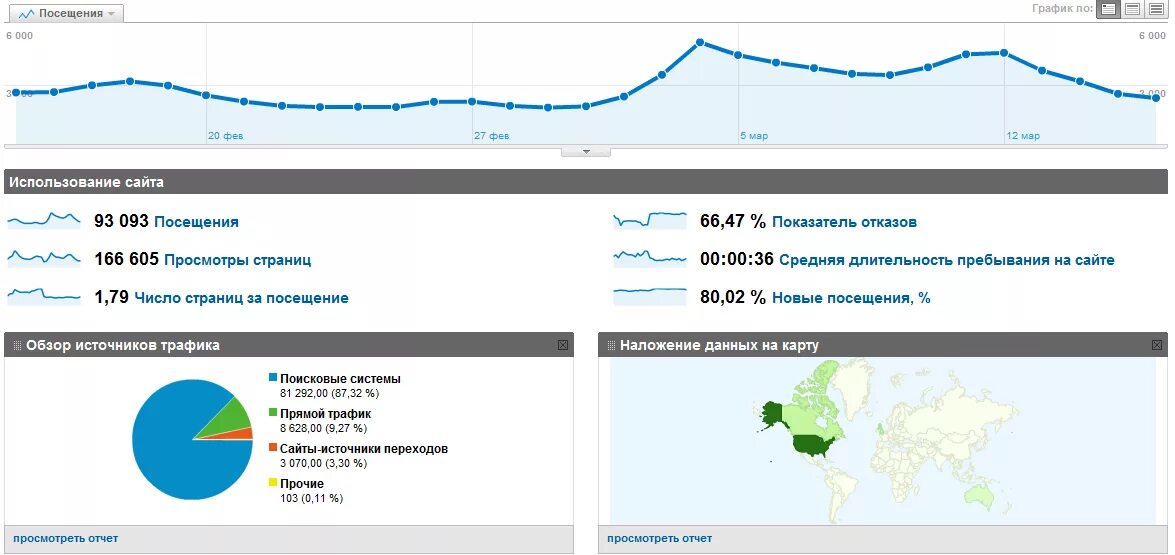Click the 93 093 visits figure
This screenshot has width=1175, height=555.
click(121, 222)
